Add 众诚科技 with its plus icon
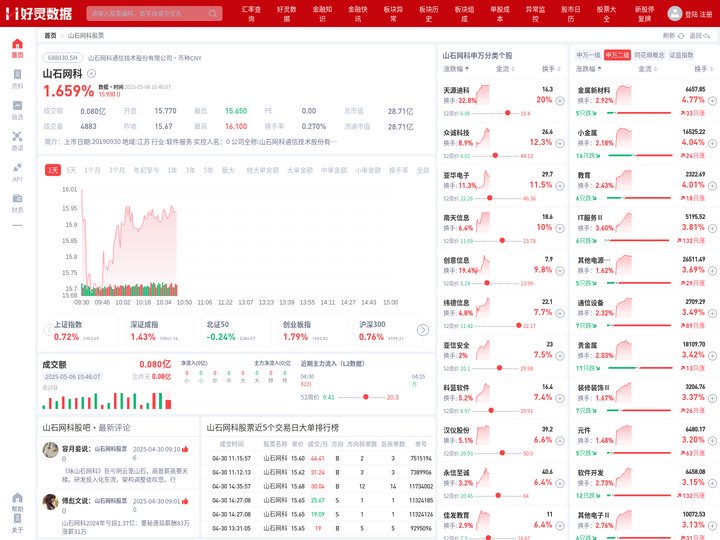The image size is (720, 540). 560,143
